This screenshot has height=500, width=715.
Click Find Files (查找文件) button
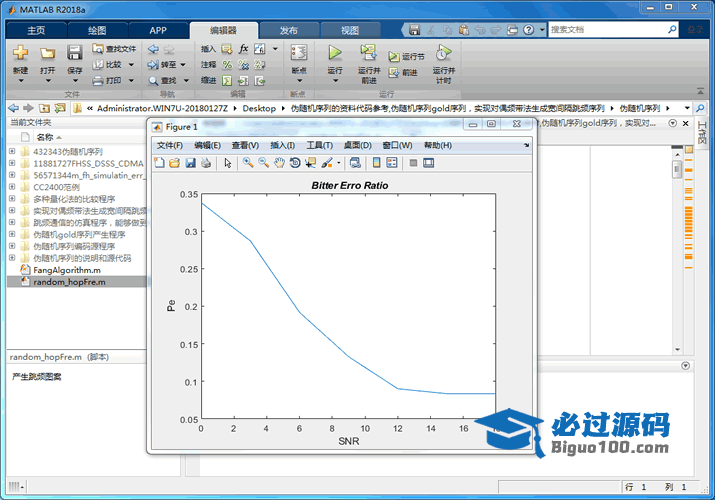click(114, 49)
